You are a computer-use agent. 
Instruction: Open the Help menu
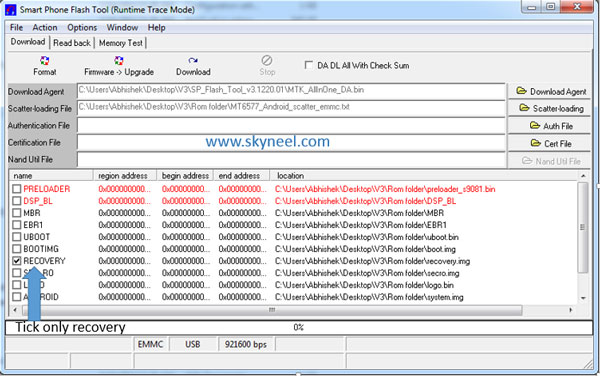pyautogui.click(x=157, y=28)
